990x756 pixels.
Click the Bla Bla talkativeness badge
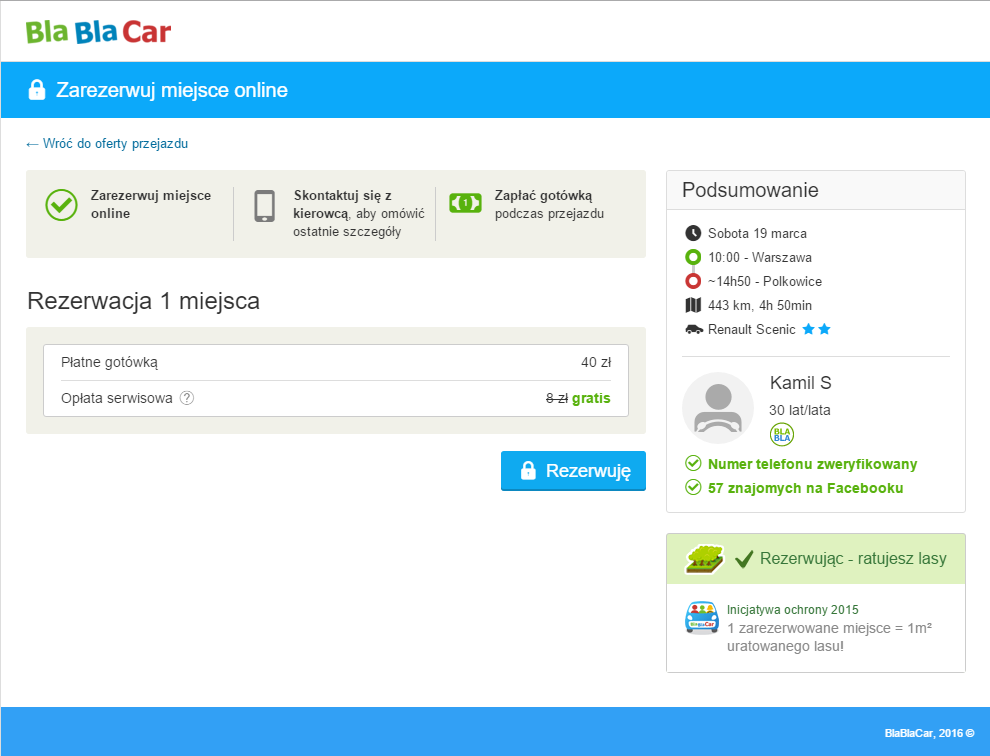(782, 435)
